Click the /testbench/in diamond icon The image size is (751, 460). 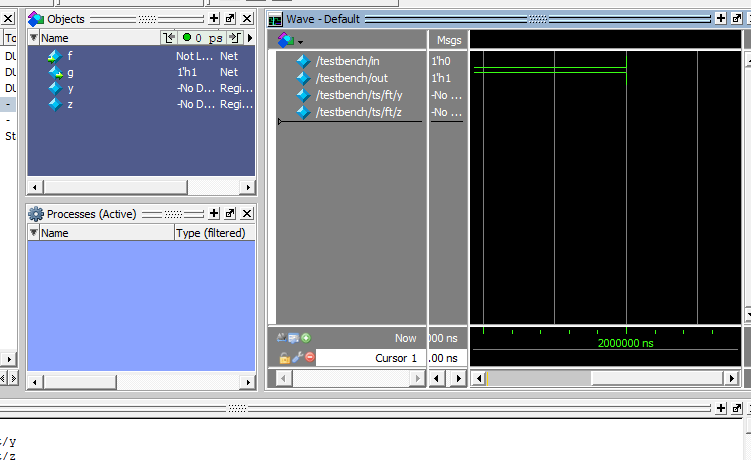(303, 61)
